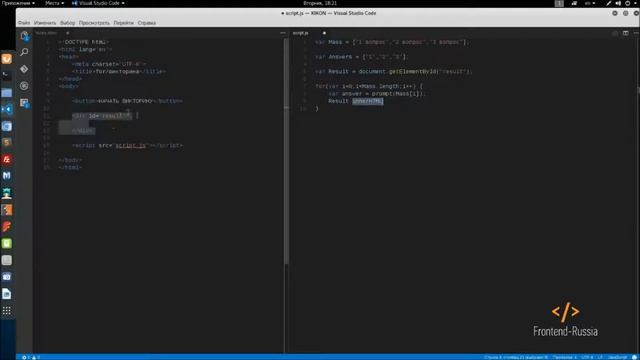Launch Terminal from the dock
This screenshot has height=360, width=640.
tap(7, 76)
